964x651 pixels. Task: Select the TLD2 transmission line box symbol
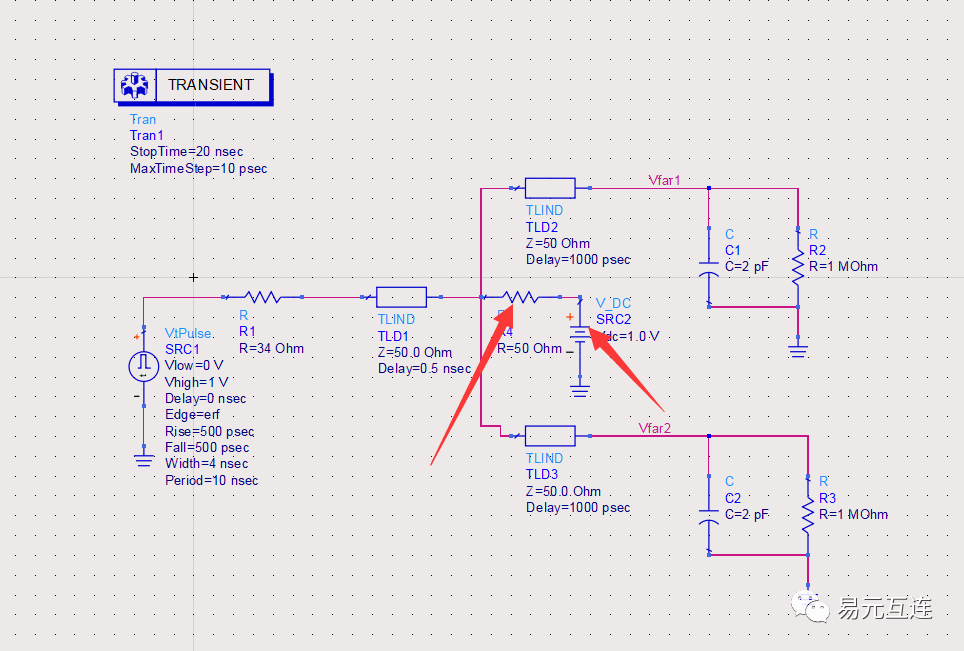(549, 186)
